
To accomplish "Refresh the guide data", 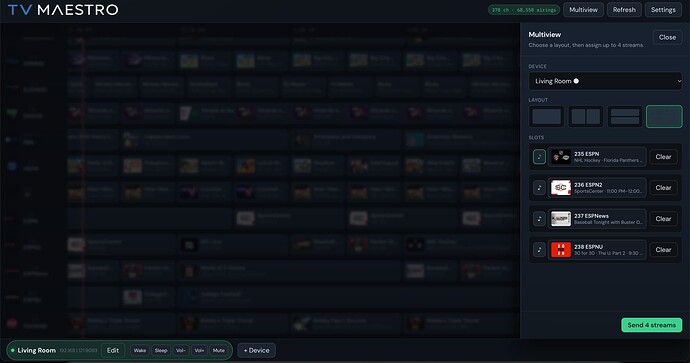I will click(x=624, y=10).
